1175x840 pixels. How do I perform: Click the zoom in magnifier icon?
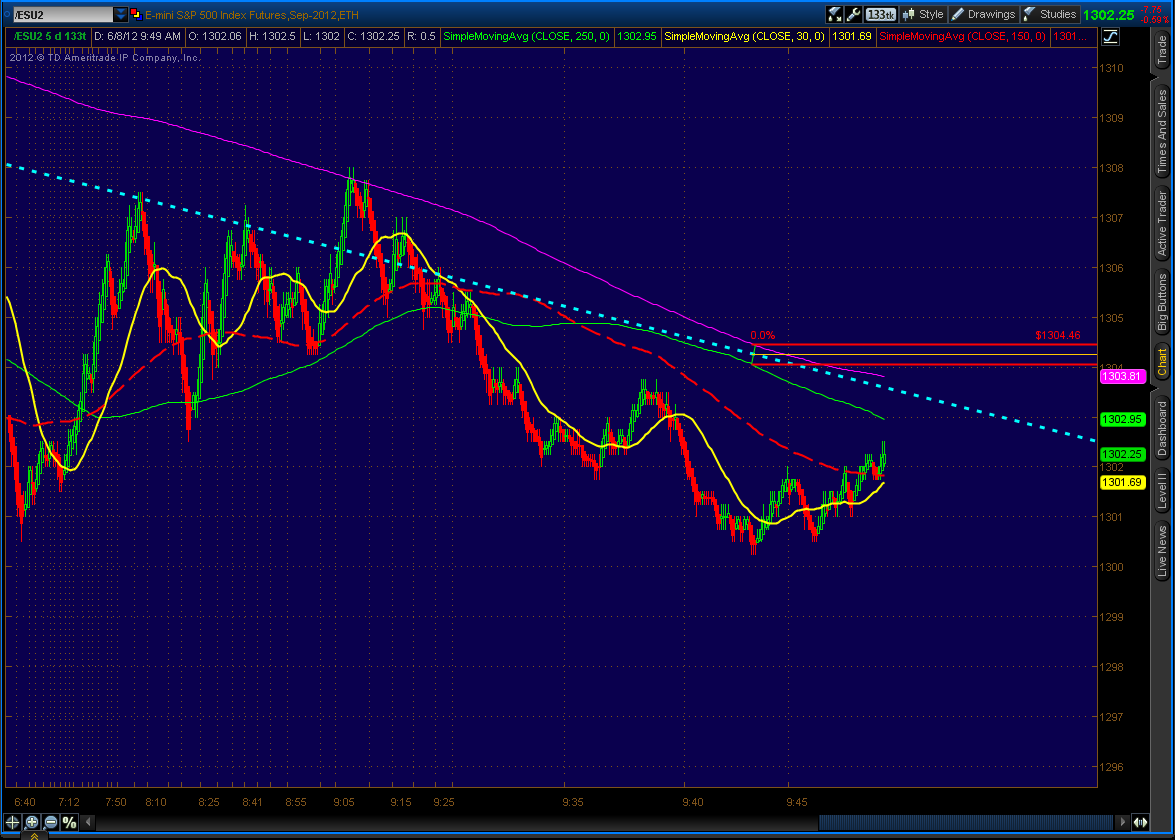coord(32,822)
